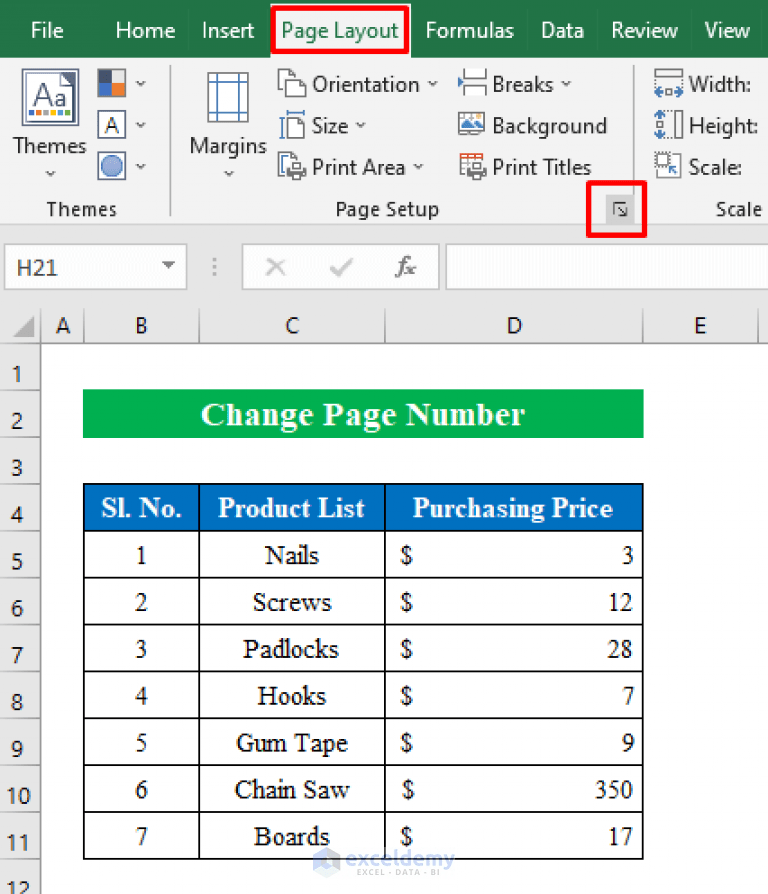Click in the formula bar input
Image resolution: width=768 pixels, height=894 pixels.
click(x=607, y=267)
